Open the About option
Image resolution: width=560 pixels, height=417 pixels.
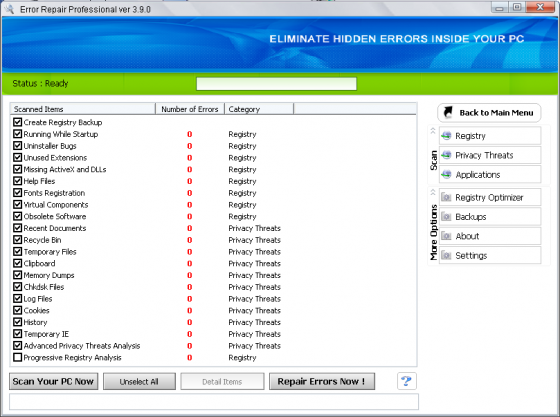[x=490, y=236]
